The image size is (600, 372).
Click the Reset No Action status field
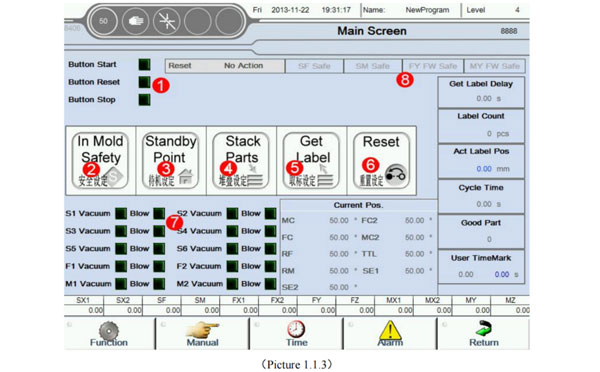(225, 66)
